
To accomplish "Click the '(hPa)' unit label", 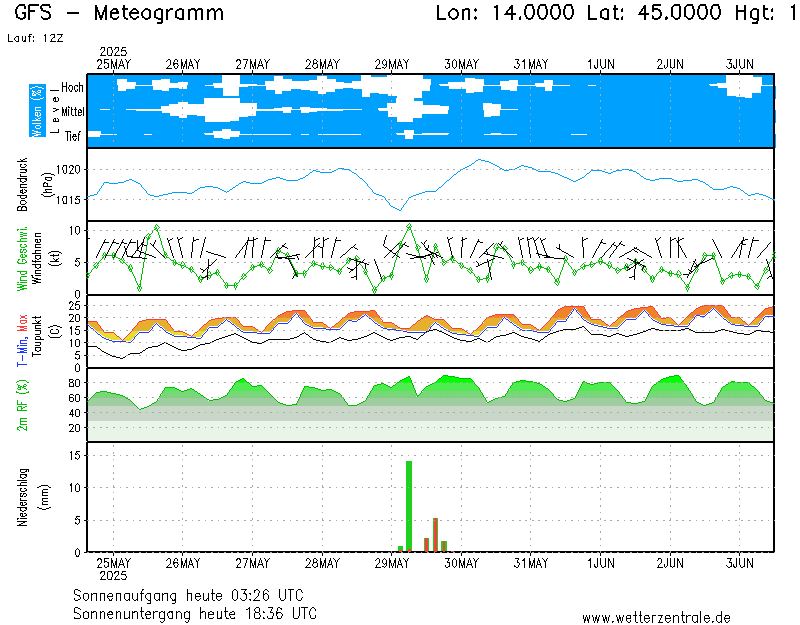I will (x=48, y=185).
